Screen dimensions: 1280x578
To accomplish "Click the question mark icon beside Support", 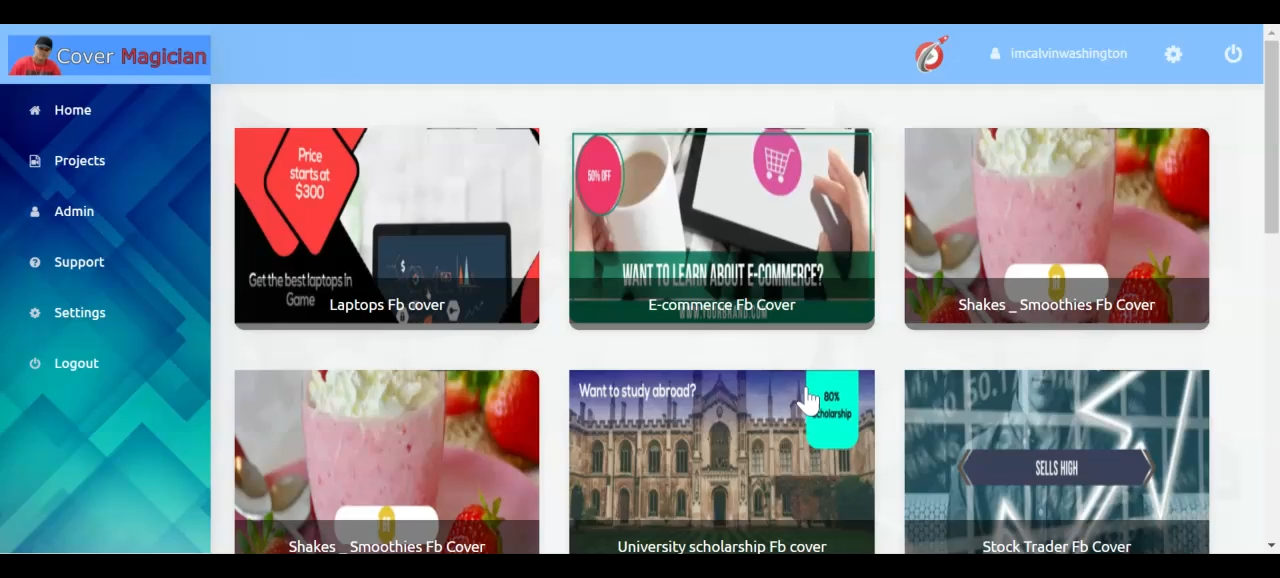I will tap(35, 262).
